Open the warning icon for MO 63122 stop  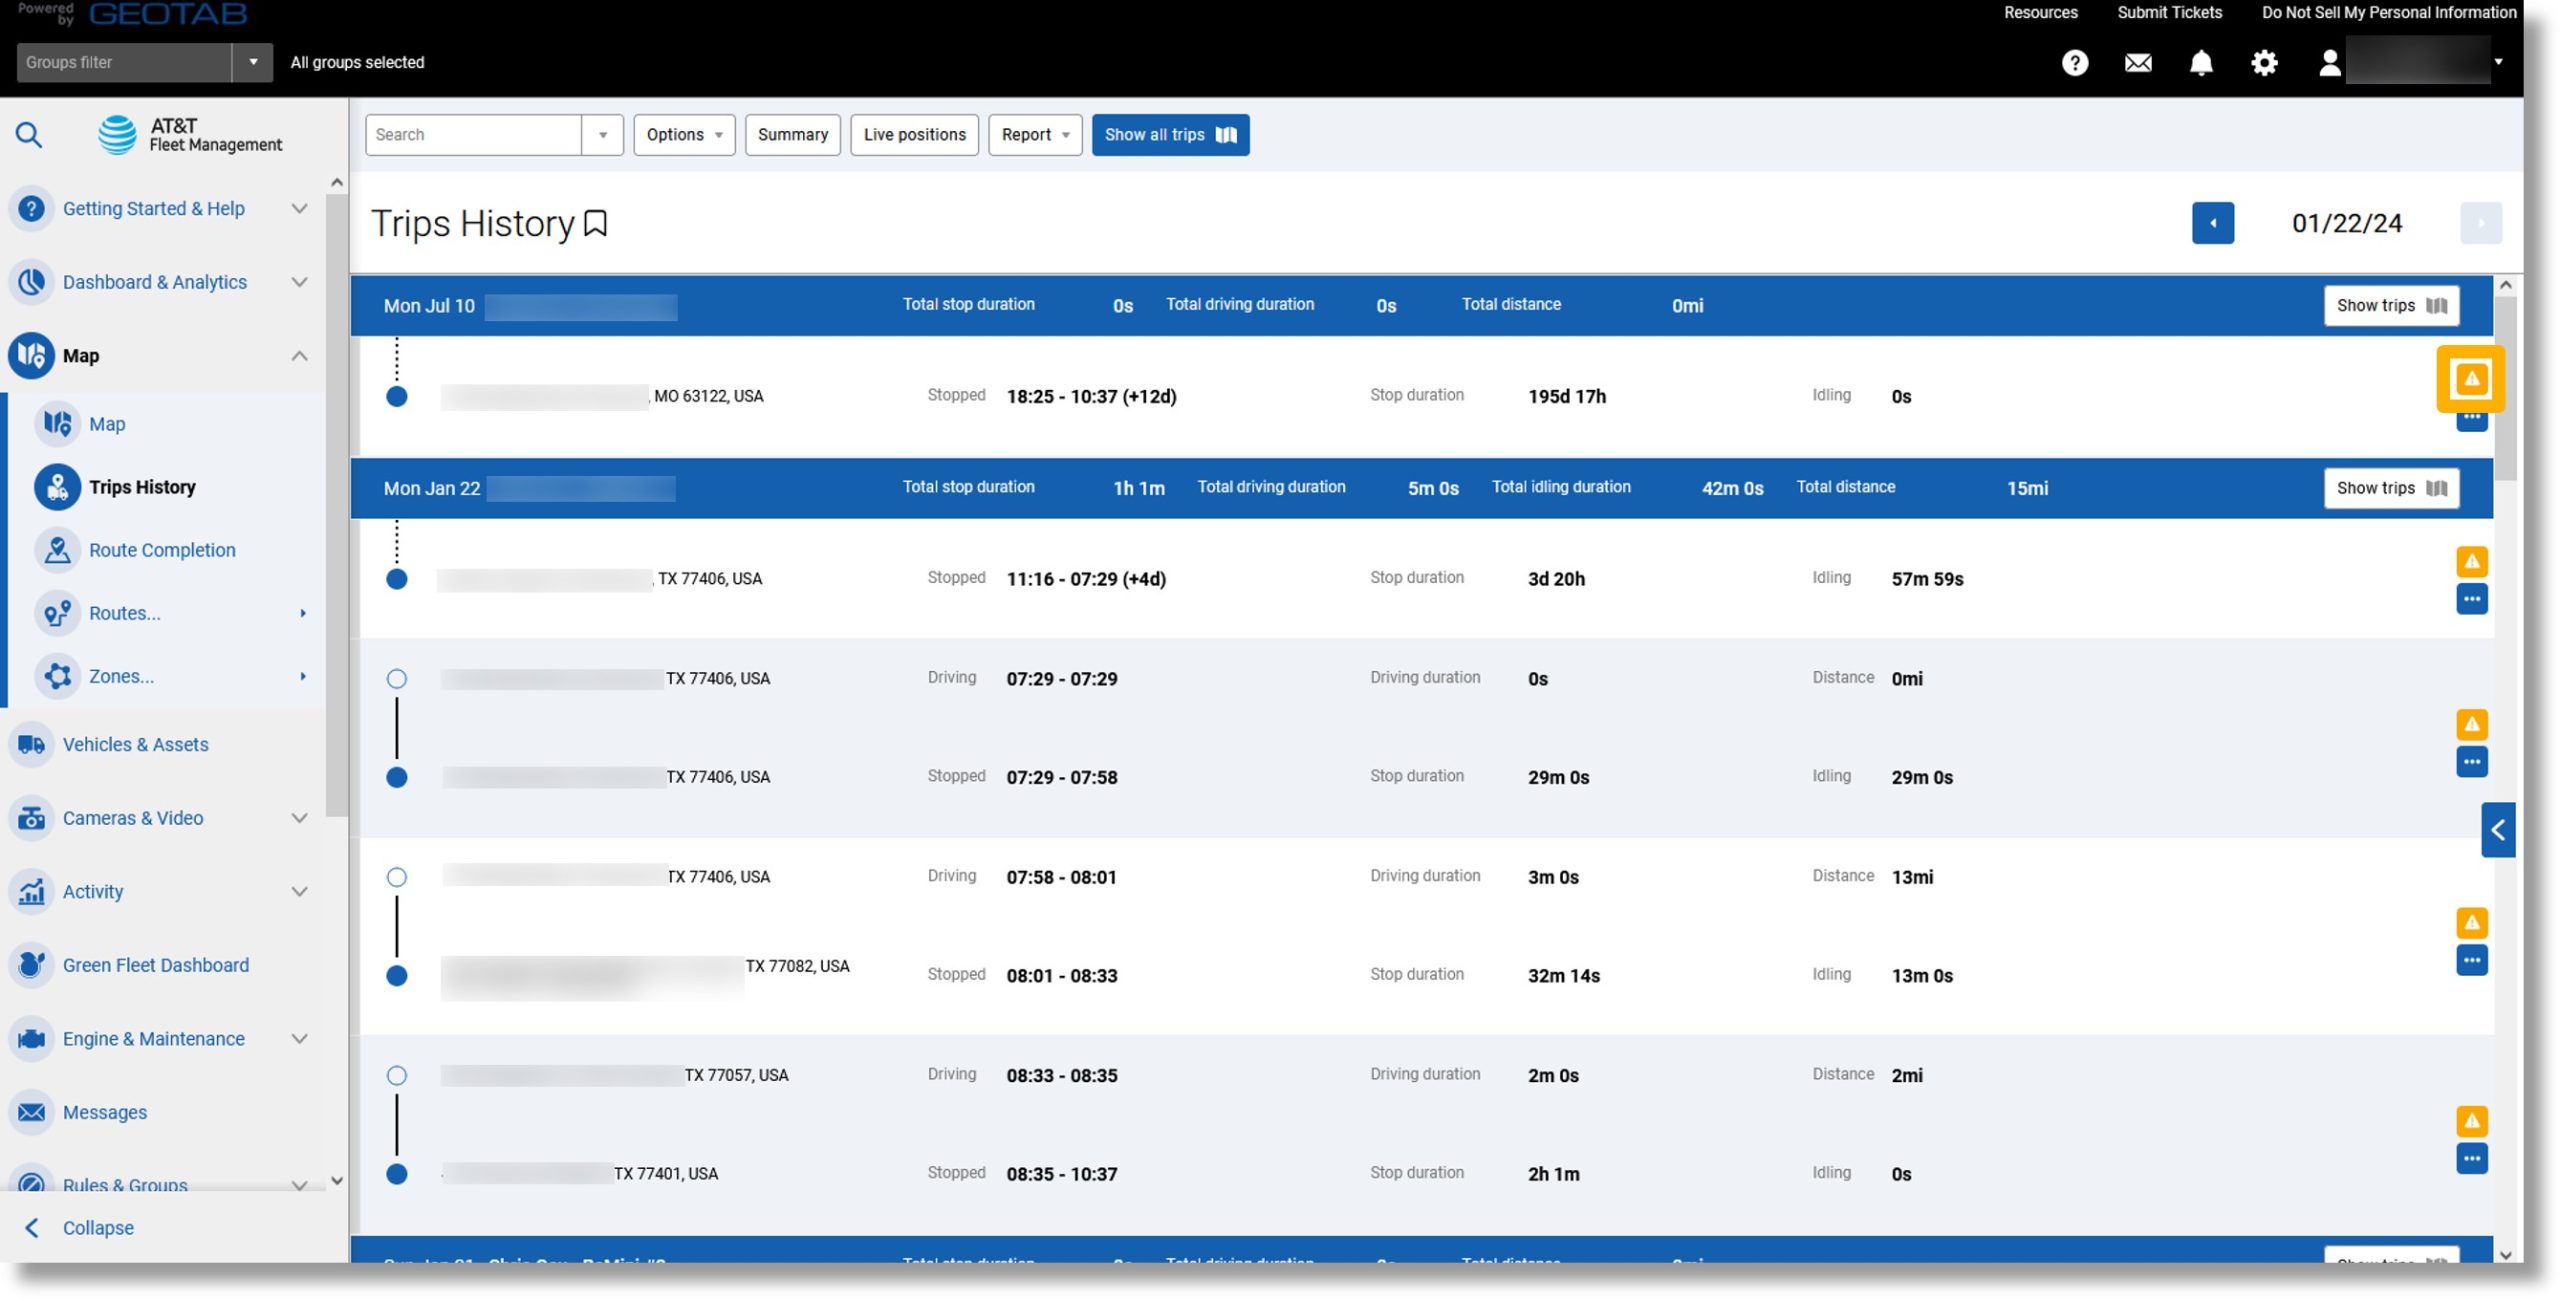(x=2470, y=379)
